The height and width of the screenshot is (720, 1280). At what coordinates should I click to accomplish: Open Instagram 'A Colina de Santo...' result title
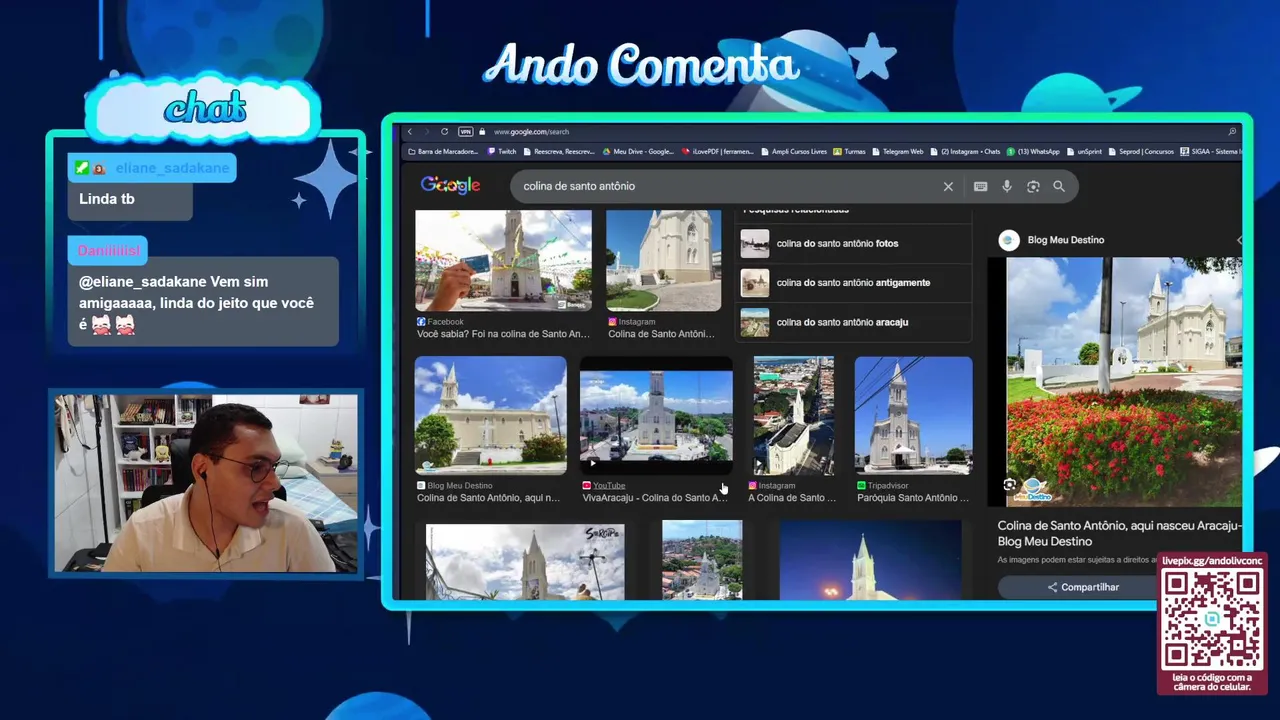[x=792, y=498]
